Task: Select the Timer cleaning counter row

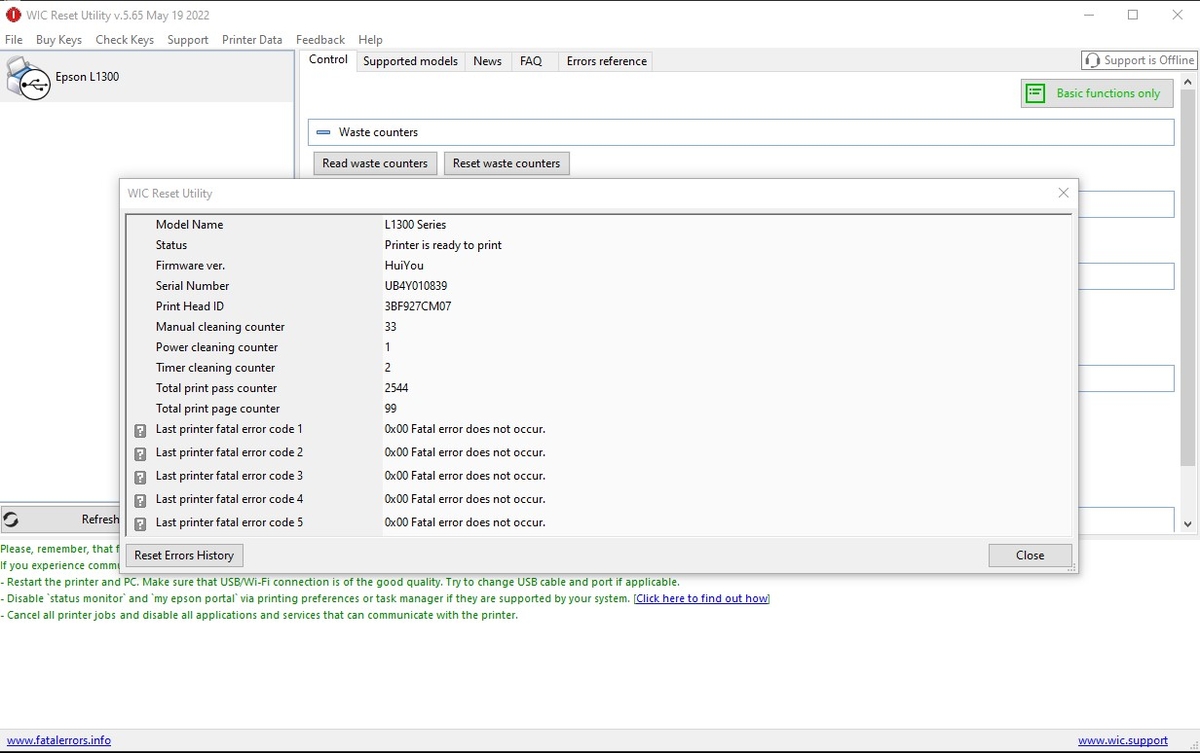Action: click(598, 368)
